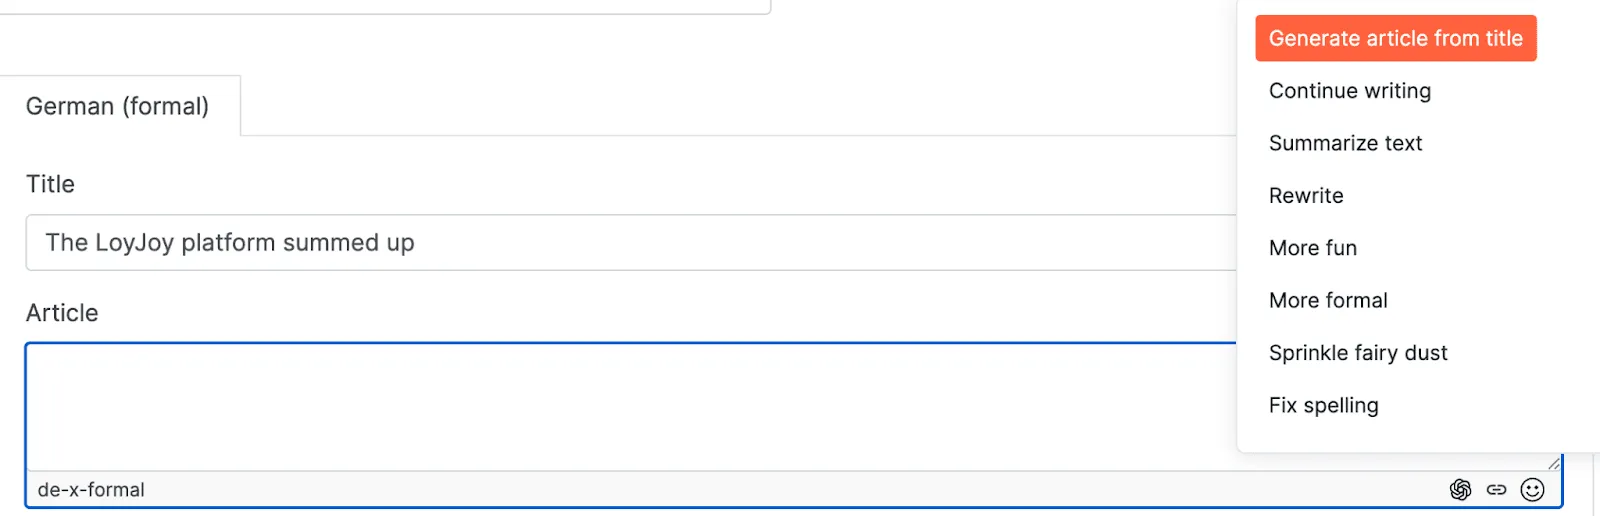Click the words 'summed up' in the title

point(348,243)
